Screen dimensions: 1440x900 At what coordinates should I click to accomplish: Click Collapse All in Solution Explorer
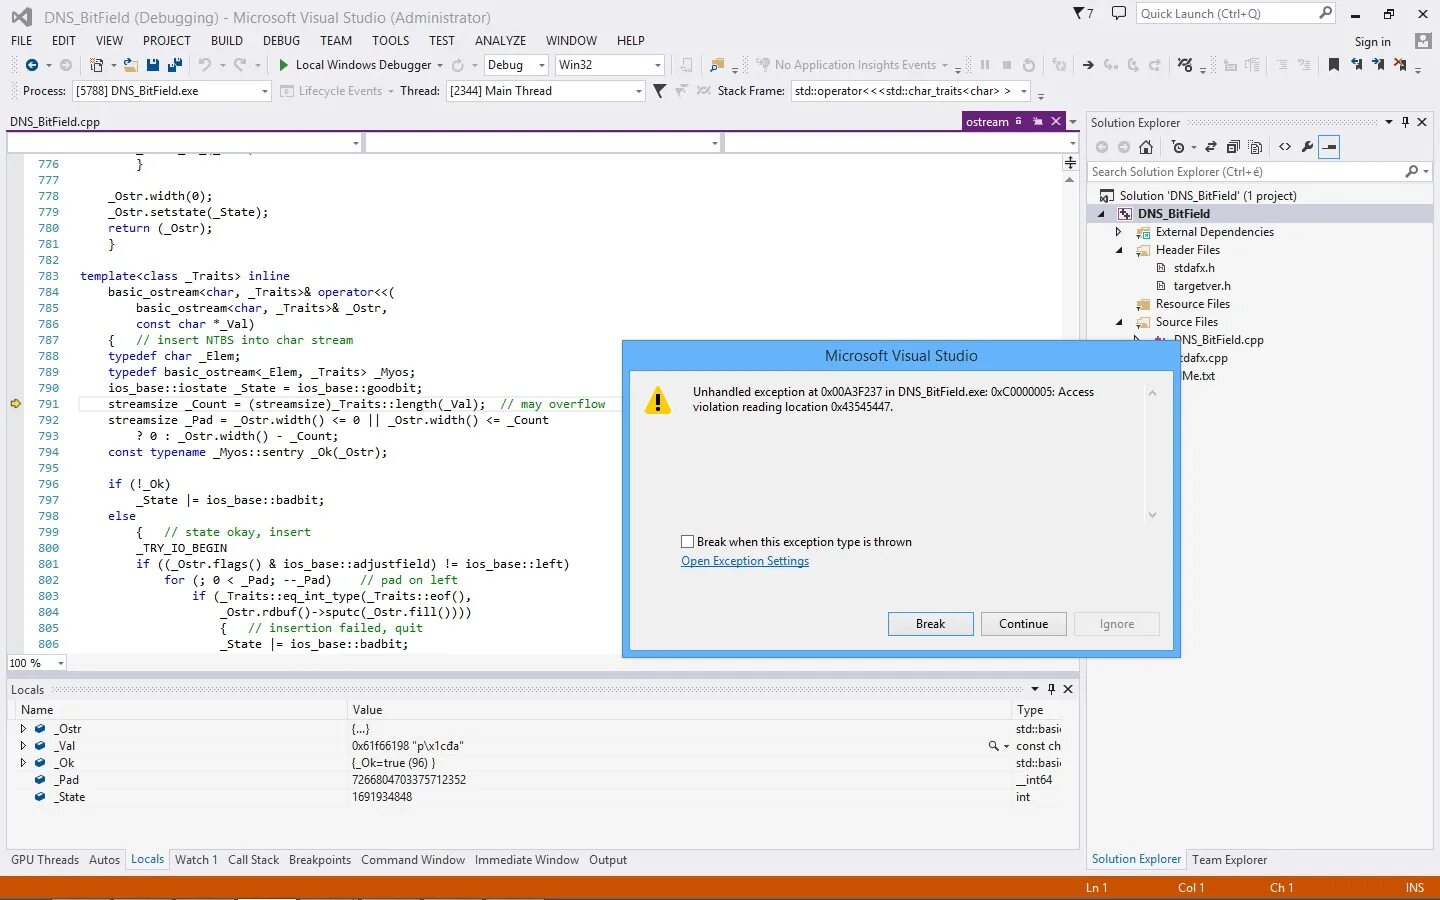tap(1233, 147)
